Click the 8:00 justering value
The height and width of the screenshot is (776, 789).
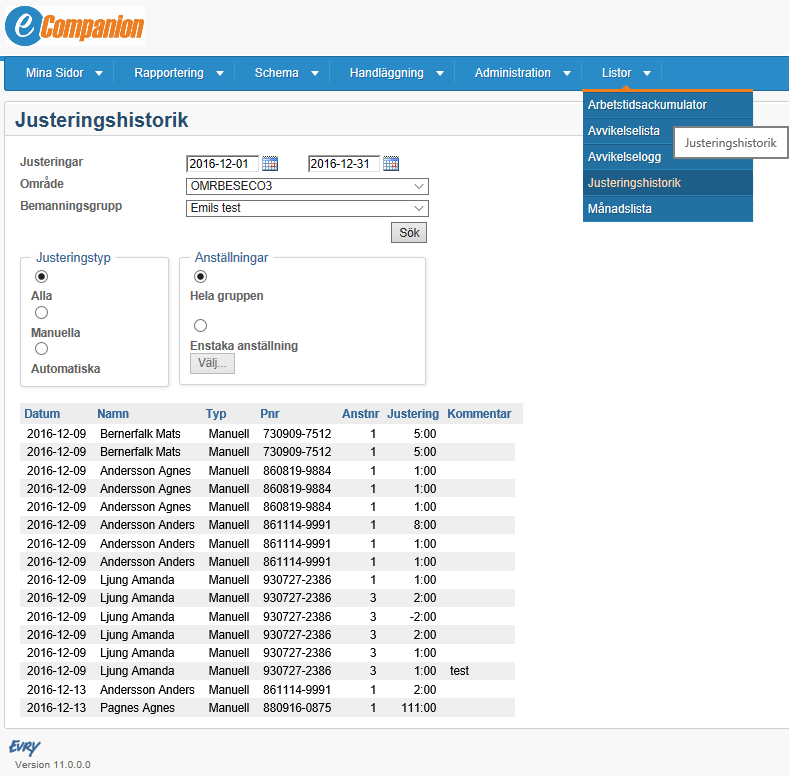click(425, 525)
